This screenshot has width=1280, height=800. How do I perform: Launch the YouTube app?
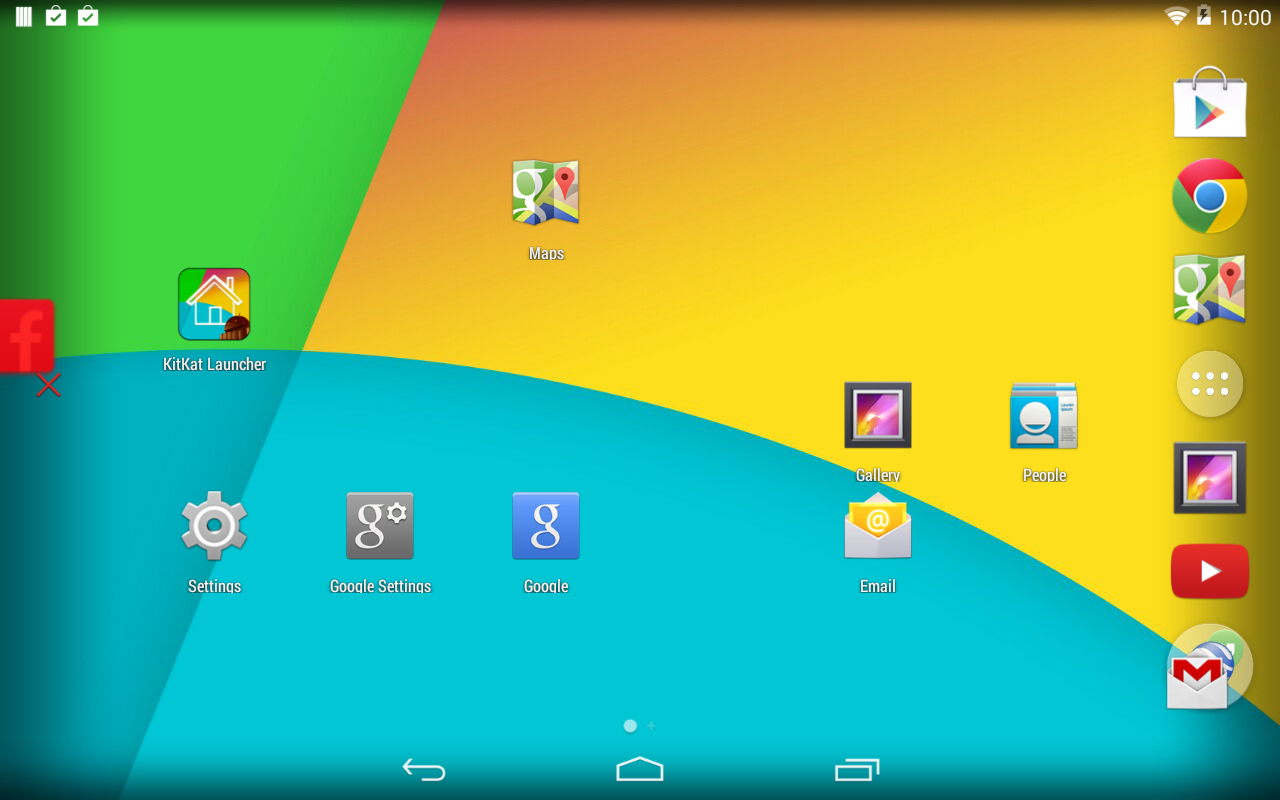coord(1210,571)
